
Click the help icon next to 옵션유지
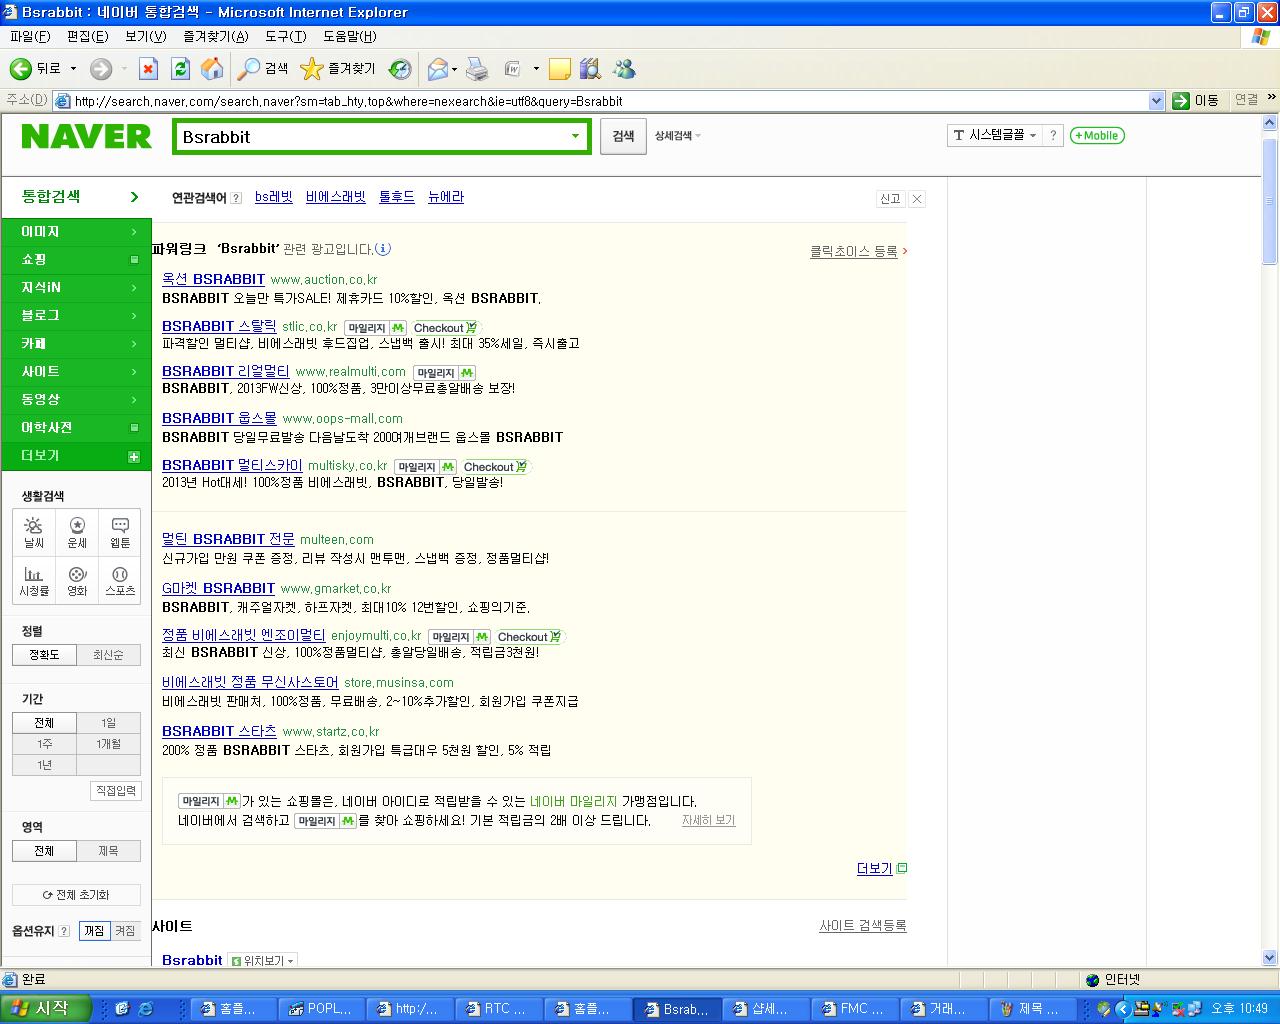(x=65, y=931)
